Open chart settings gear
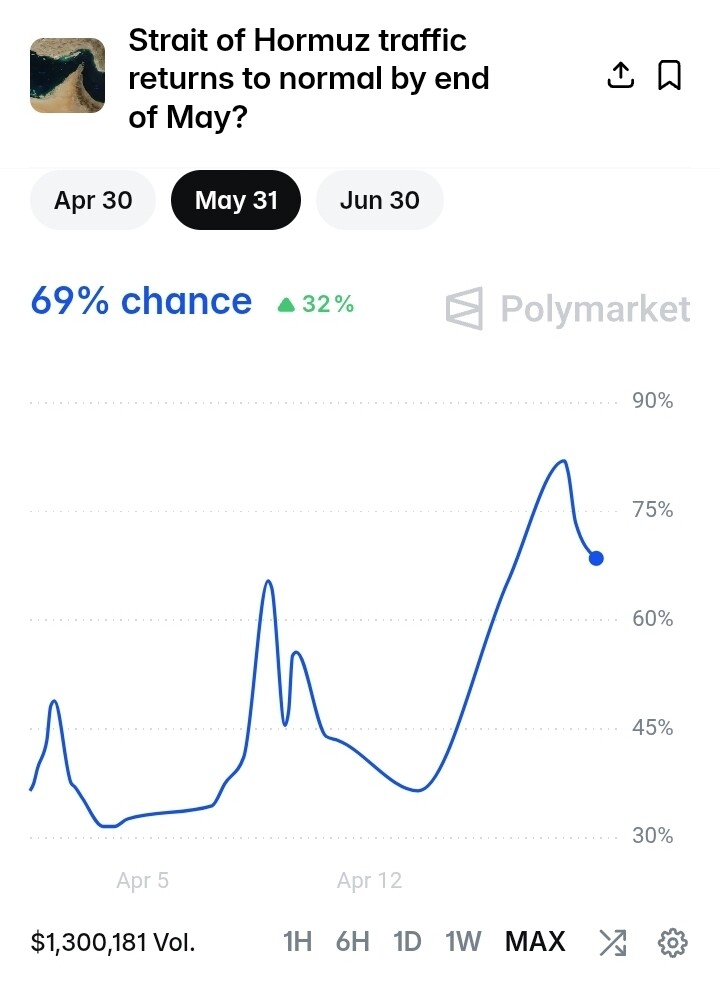The height and width of the screenshot is (988, 720). pos(673,942)
